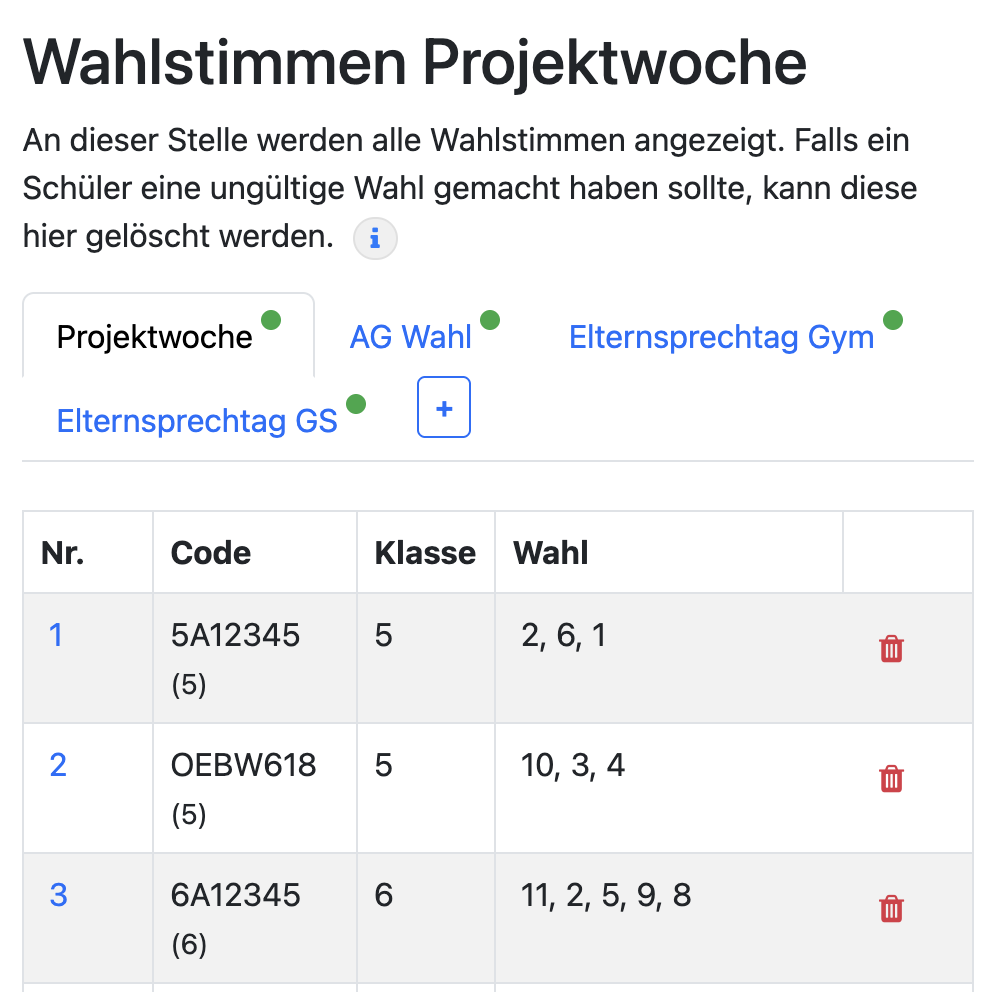Click the Nr. column header
990x992 pixels.
63,553
